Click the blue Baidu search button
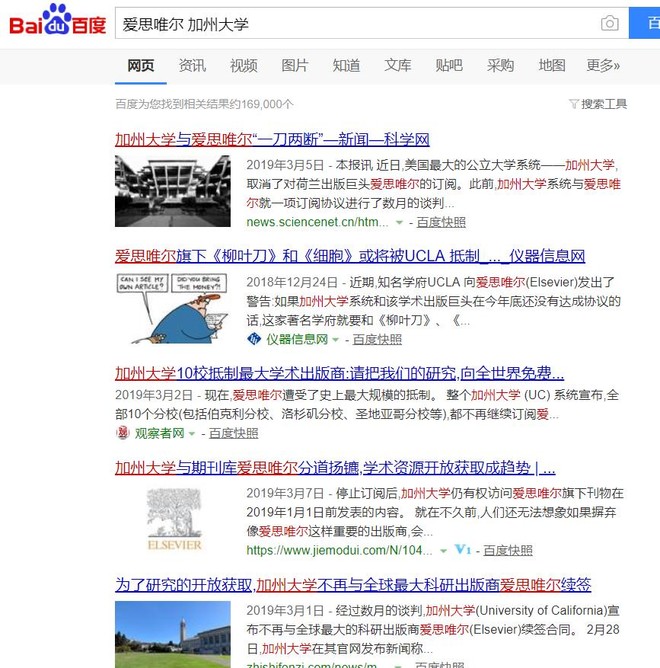 click(644, 23)
